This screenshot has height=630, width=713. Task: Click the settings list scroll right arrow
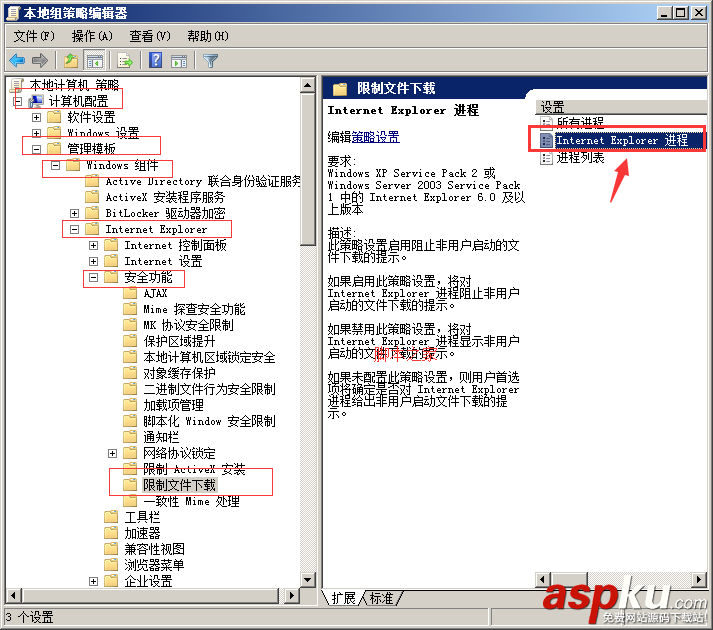click(699, 580)
